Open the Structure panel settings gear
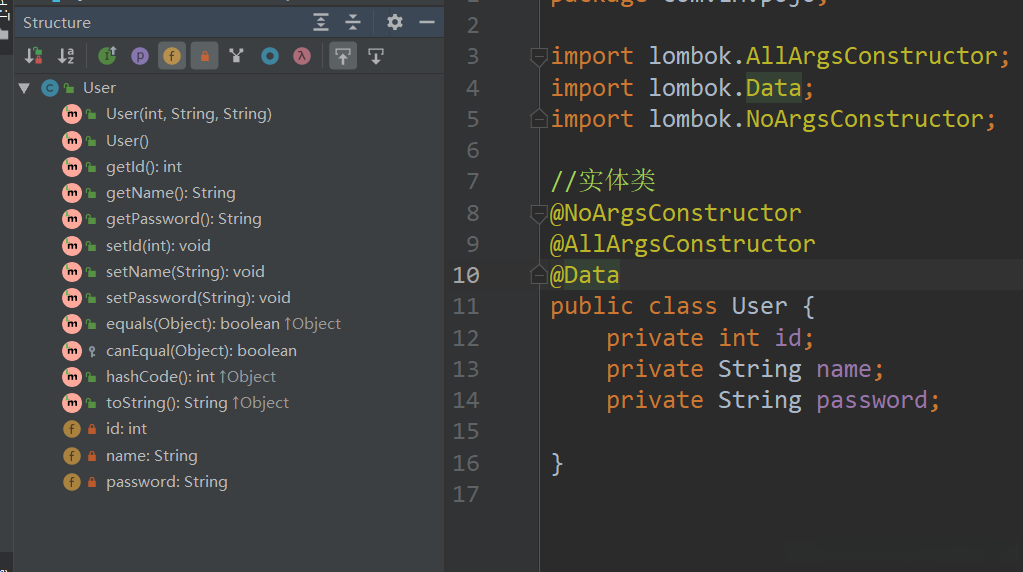Viewport: 1023px width, 572px height. pyautogui.click(x=395, y=22)
